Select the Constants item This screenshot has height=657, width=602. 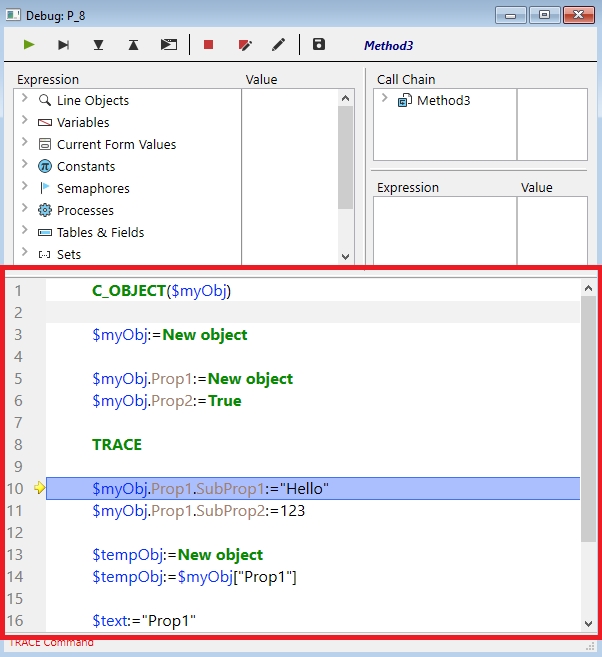(x=86, y=166)
